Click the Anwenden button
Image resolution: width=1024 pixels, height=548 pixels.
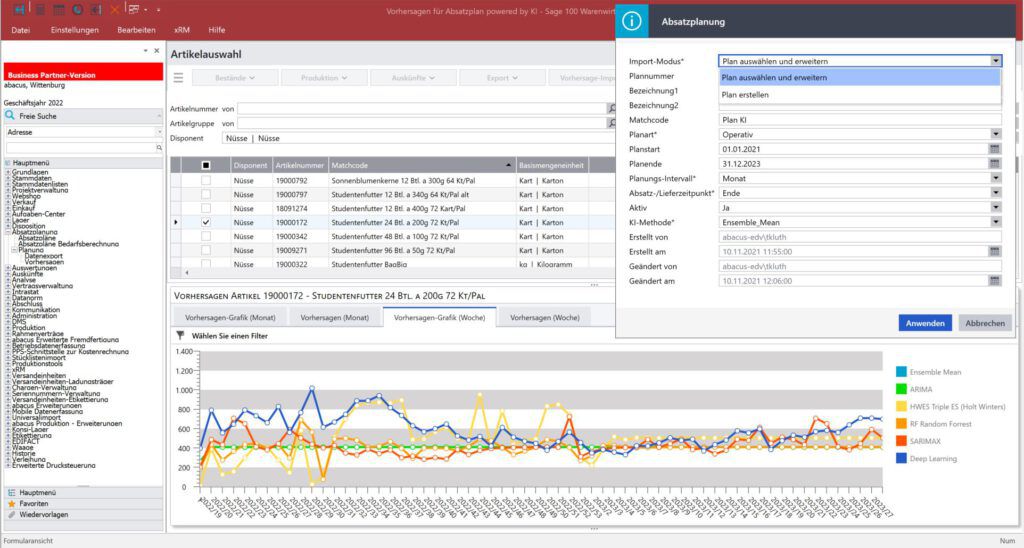pyautogui.click(x=925, y=323)
